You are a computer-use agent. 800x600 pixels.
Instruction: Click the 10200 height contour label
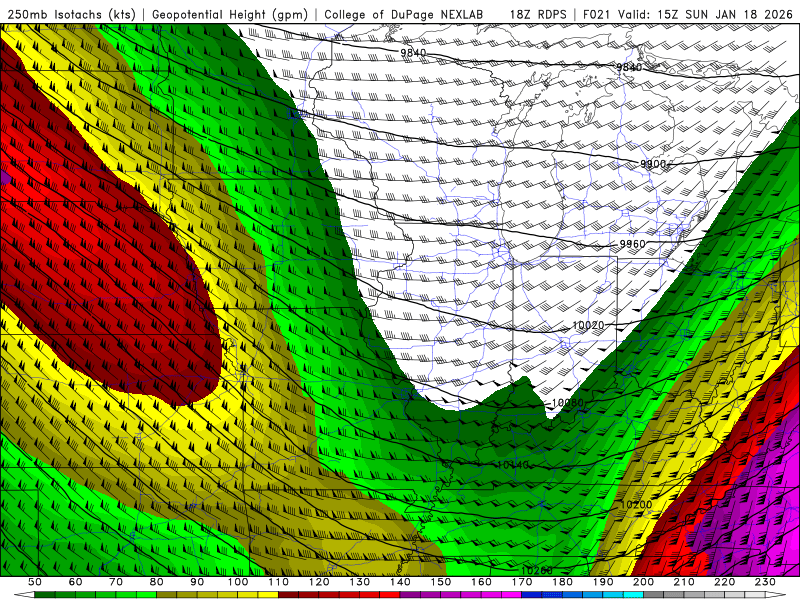click(x=636, y=505)
